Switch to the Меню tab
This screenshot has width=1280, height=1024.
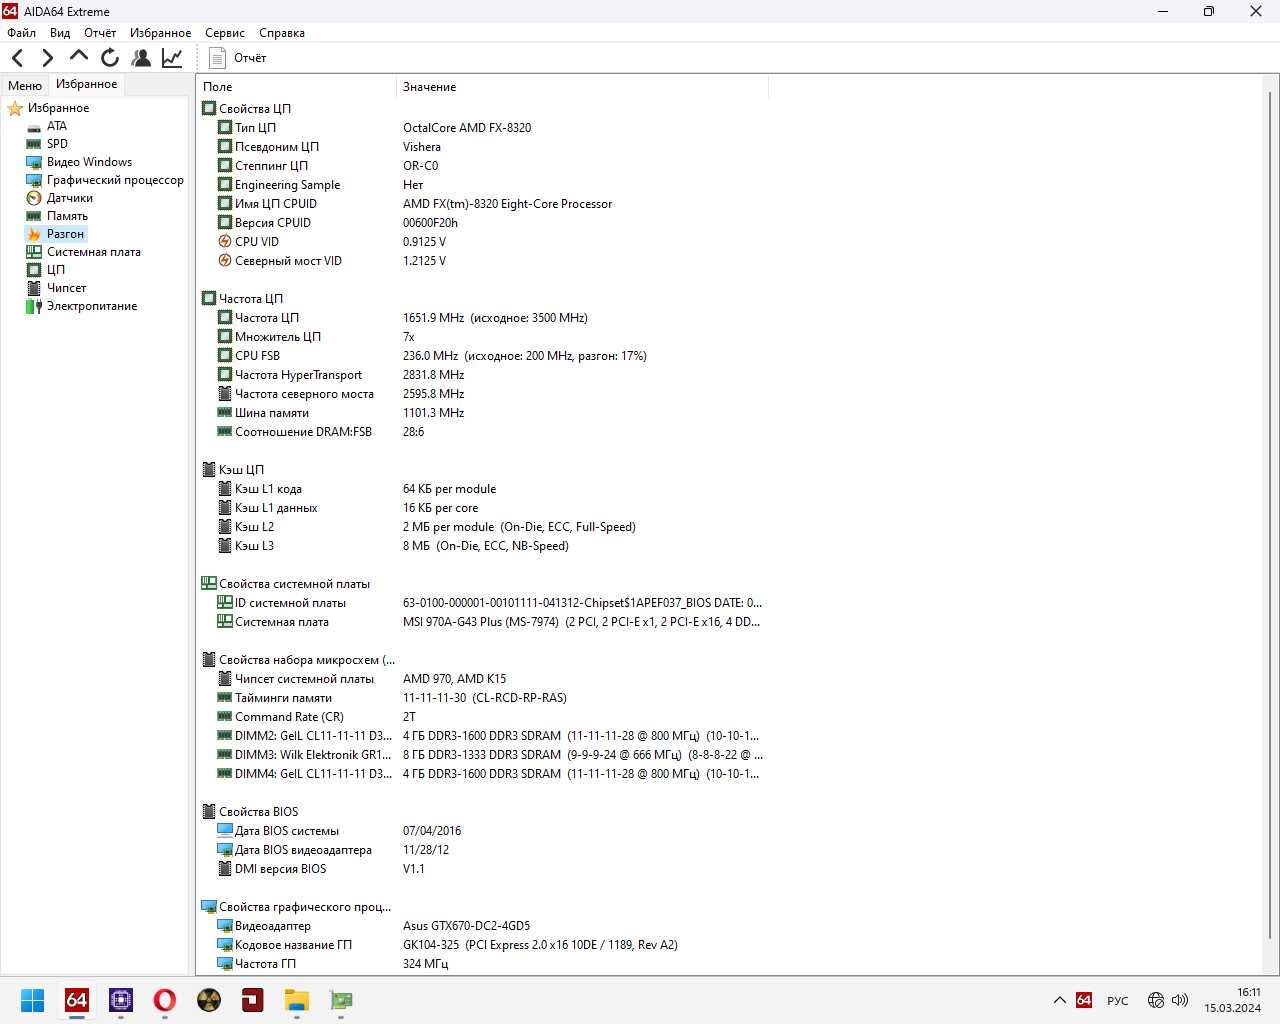point(25,85)
